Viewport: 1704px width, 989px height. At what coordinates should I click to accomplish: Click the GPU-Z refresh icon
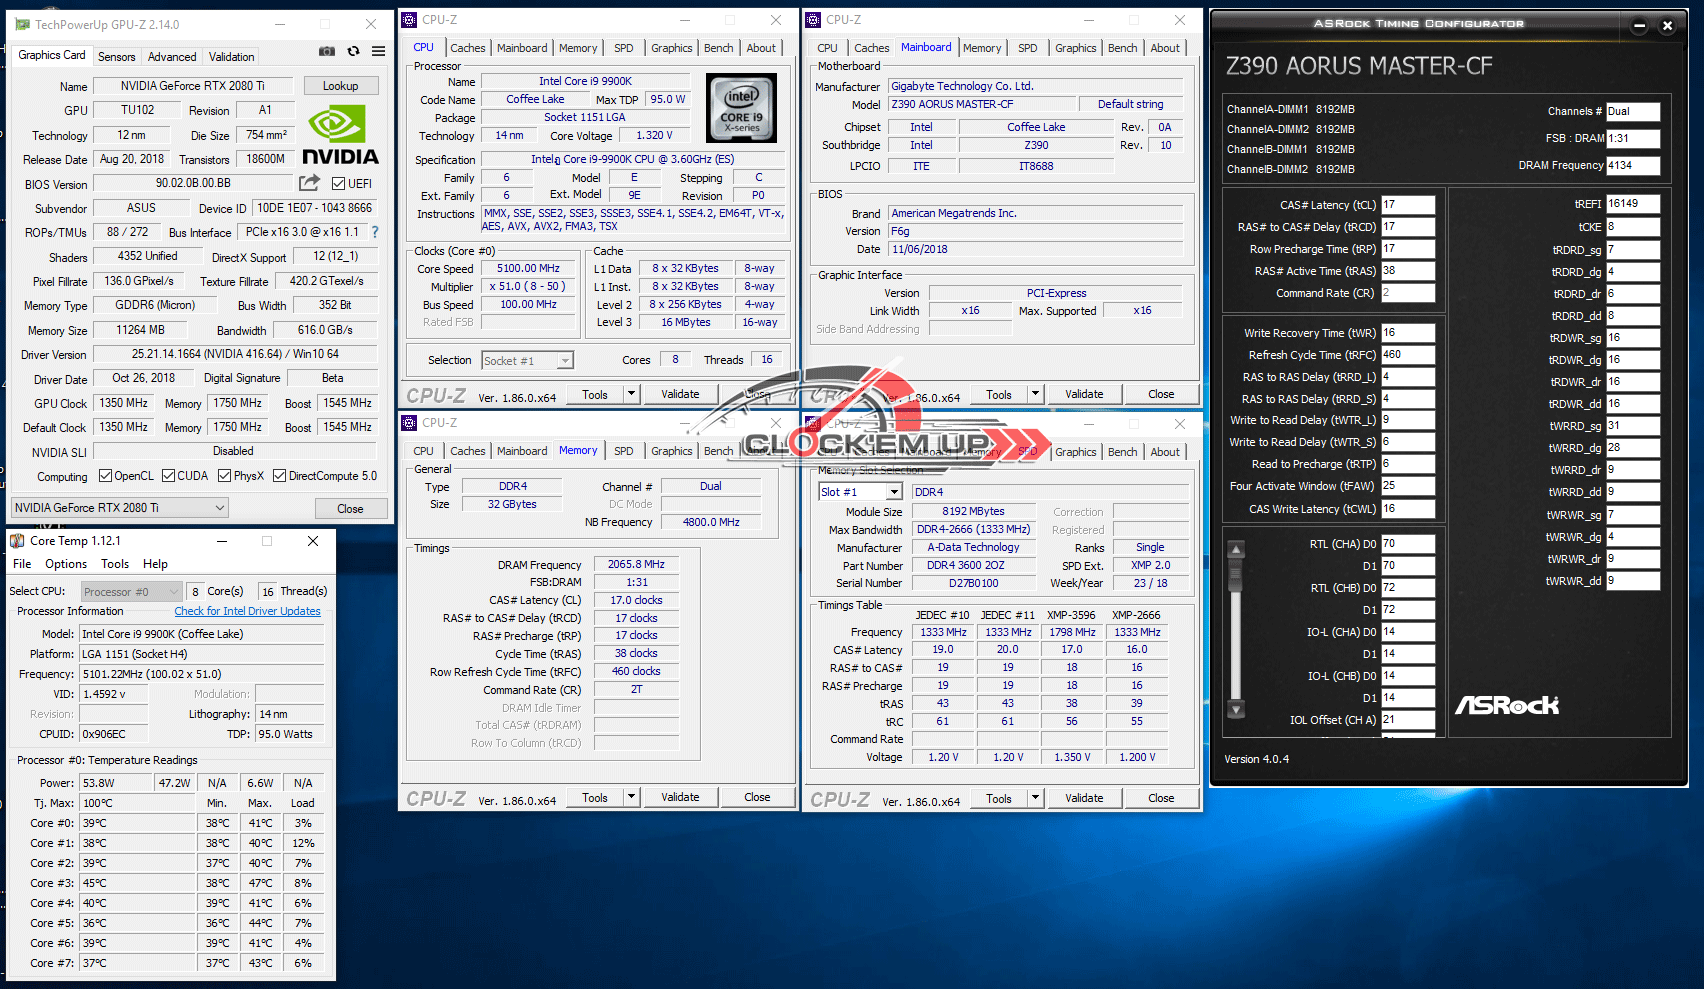point(353,51)
